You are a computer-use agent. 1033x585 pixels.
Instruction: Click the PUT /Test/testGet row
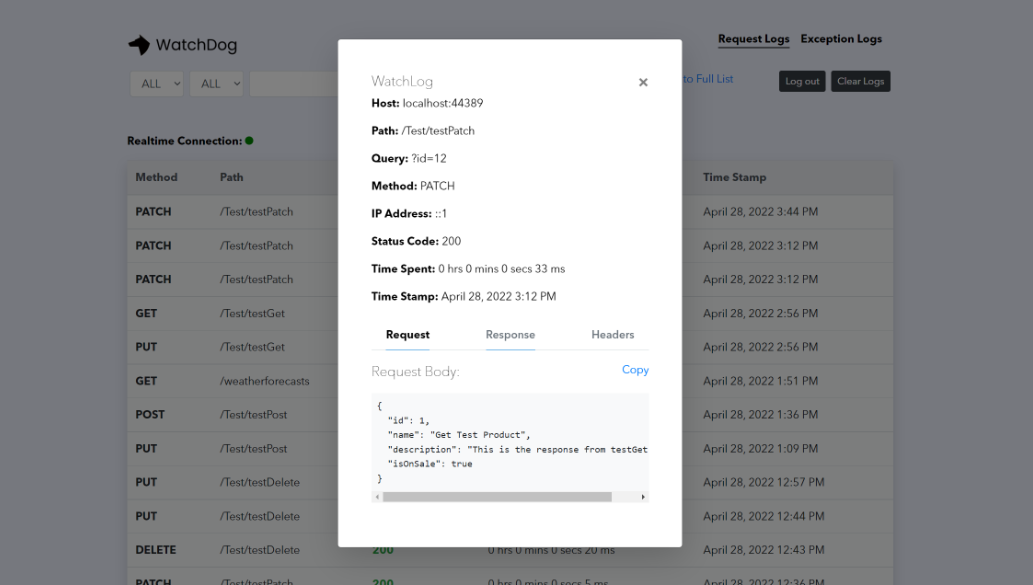point(510,347)
